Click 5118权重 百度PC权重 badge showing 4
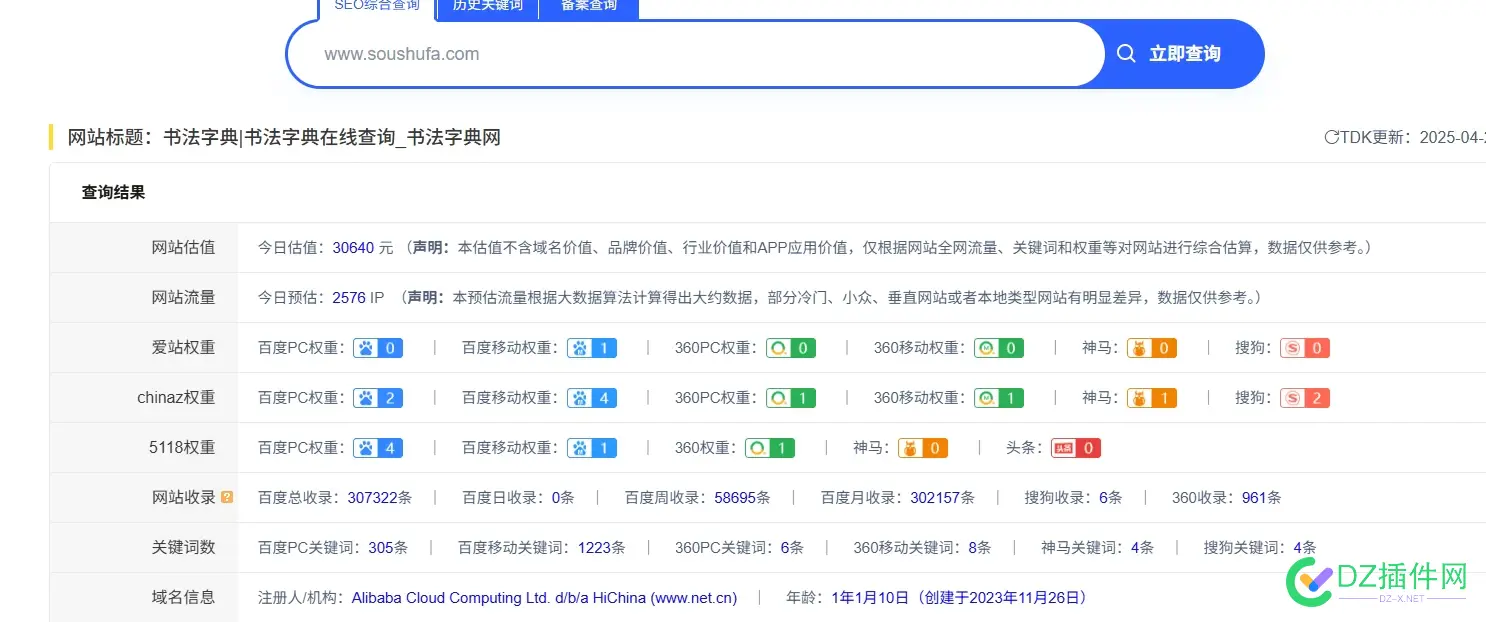This screenshot has height=622, width=1486. click(x=378, y=448)
